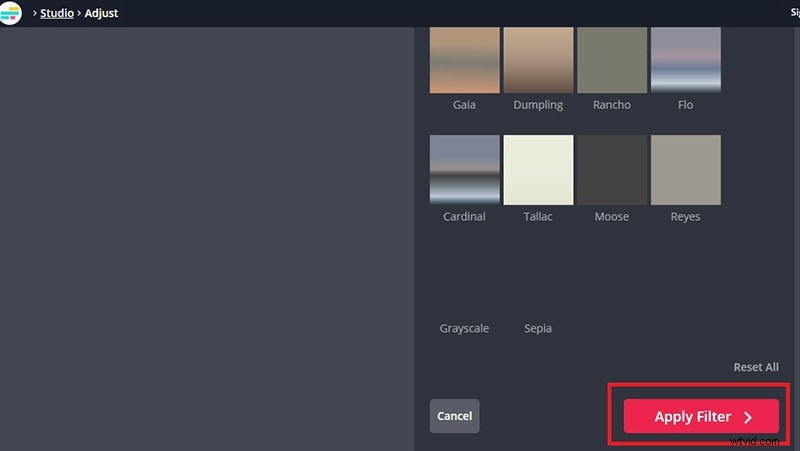This screenshot has height=451, width=800.
Task: Click the Rancho label text
Action: coord(612,105)
